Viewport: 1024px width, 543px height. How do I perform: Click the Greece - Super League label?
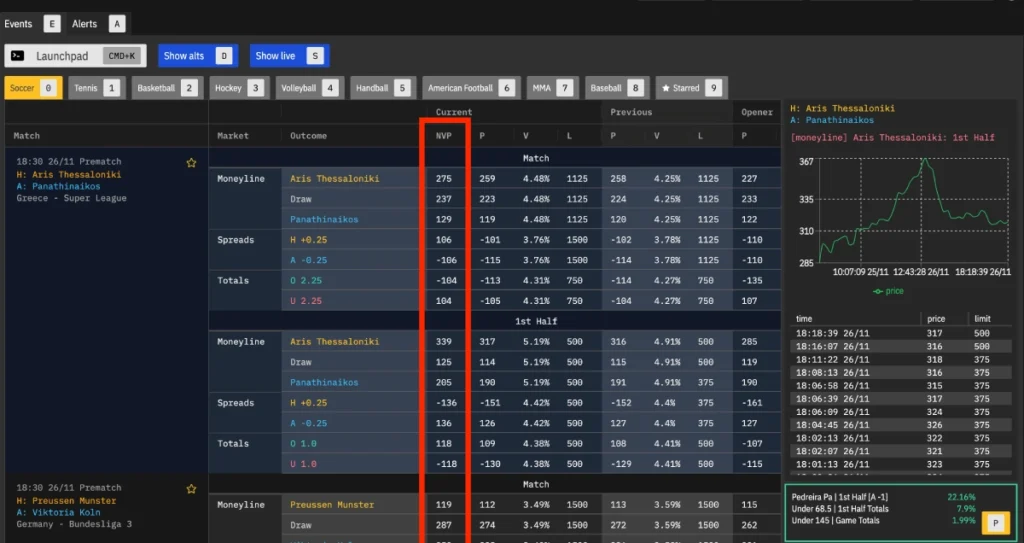coord(71,198)
